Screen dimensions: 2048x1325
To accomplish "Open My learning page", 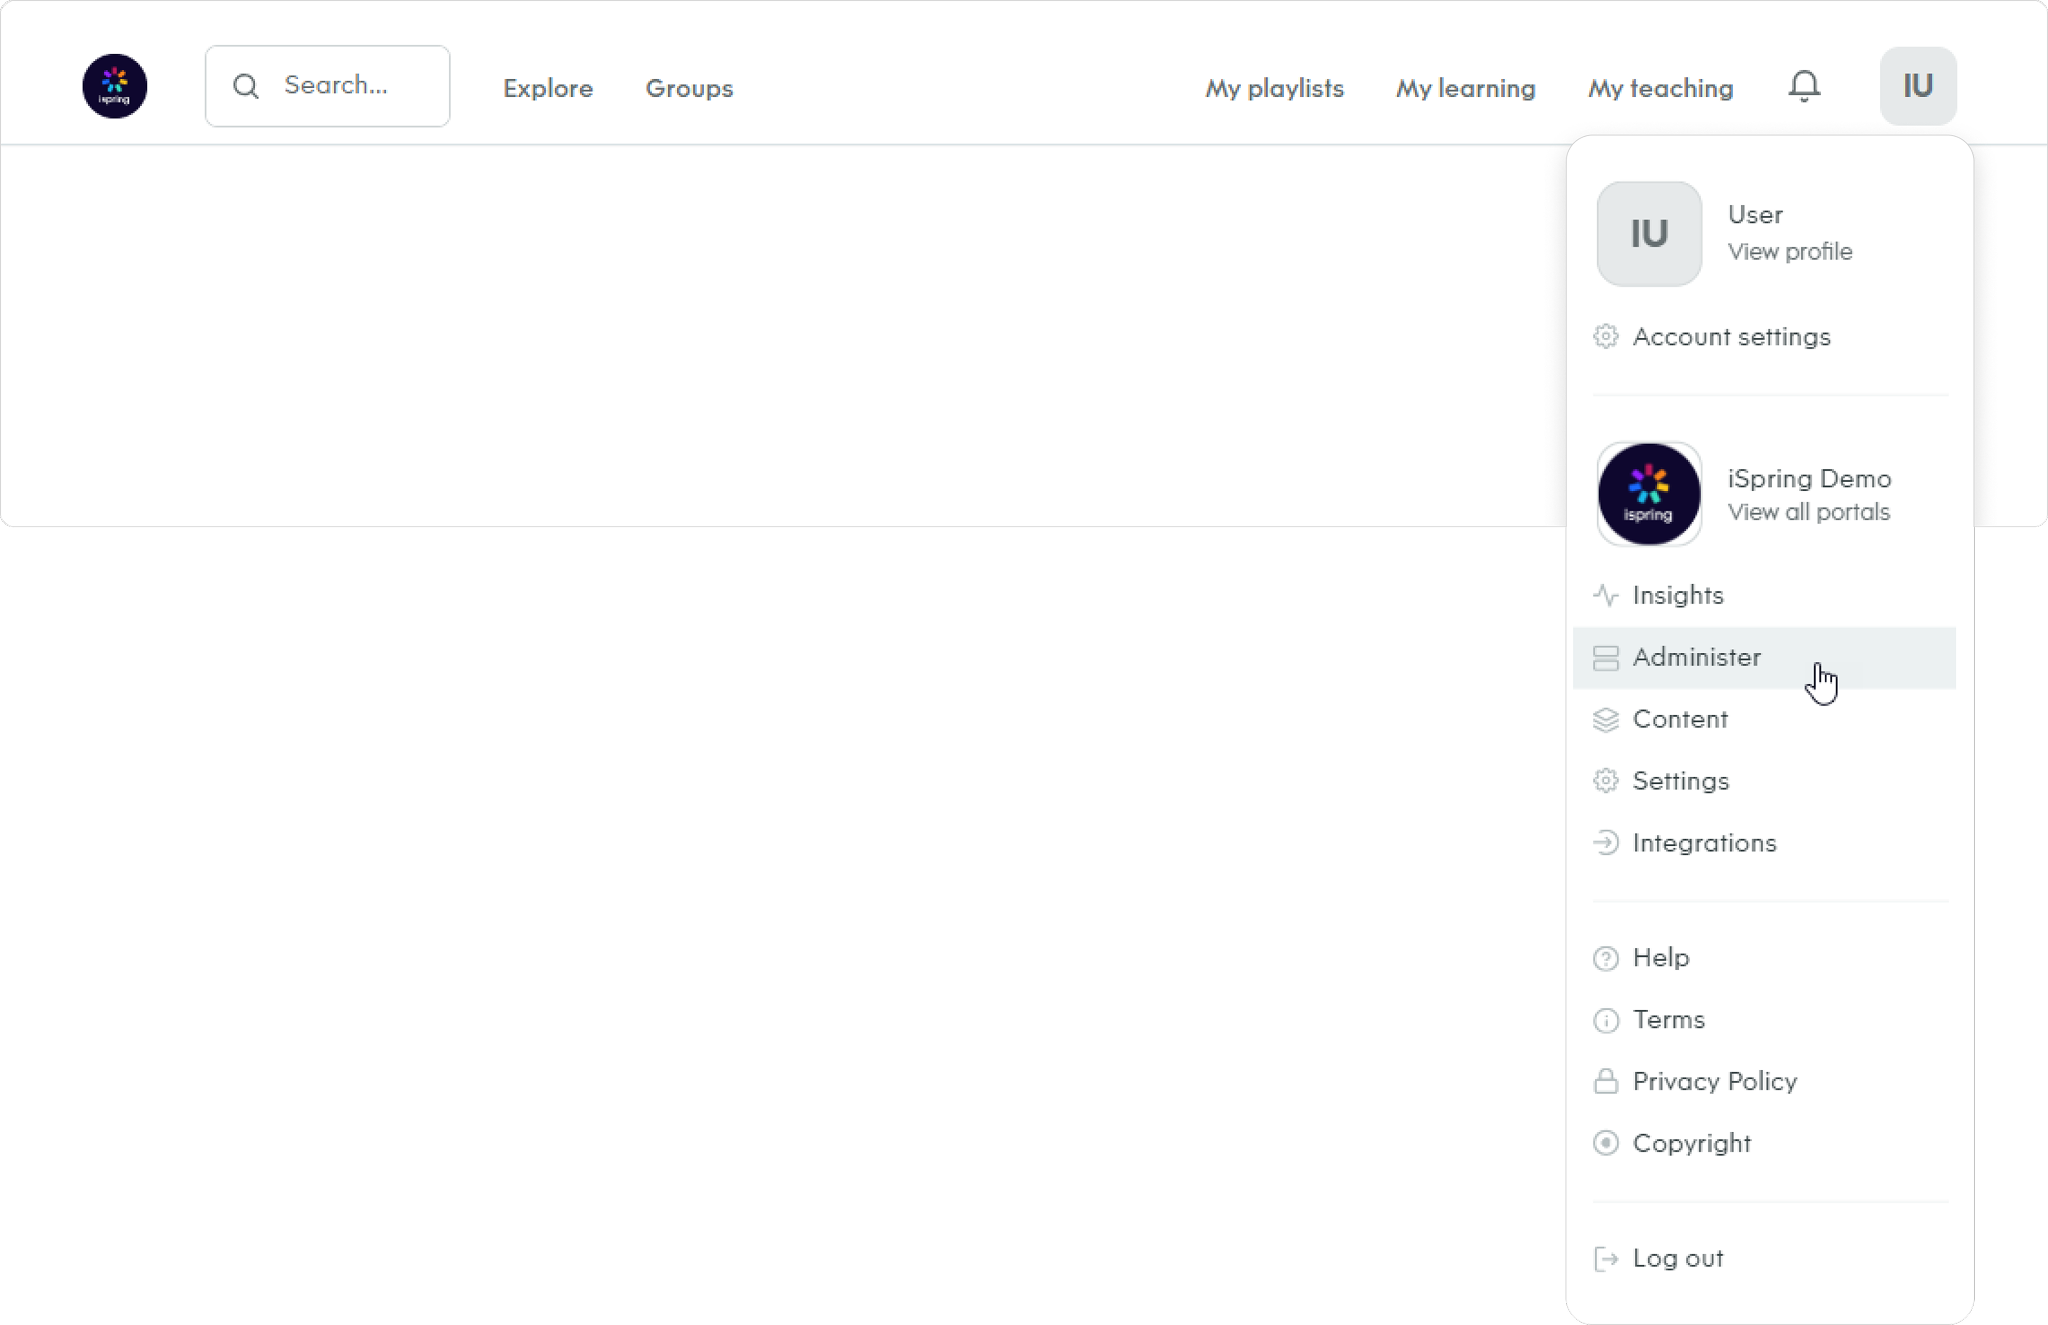I will click(x=1465, y=88).
